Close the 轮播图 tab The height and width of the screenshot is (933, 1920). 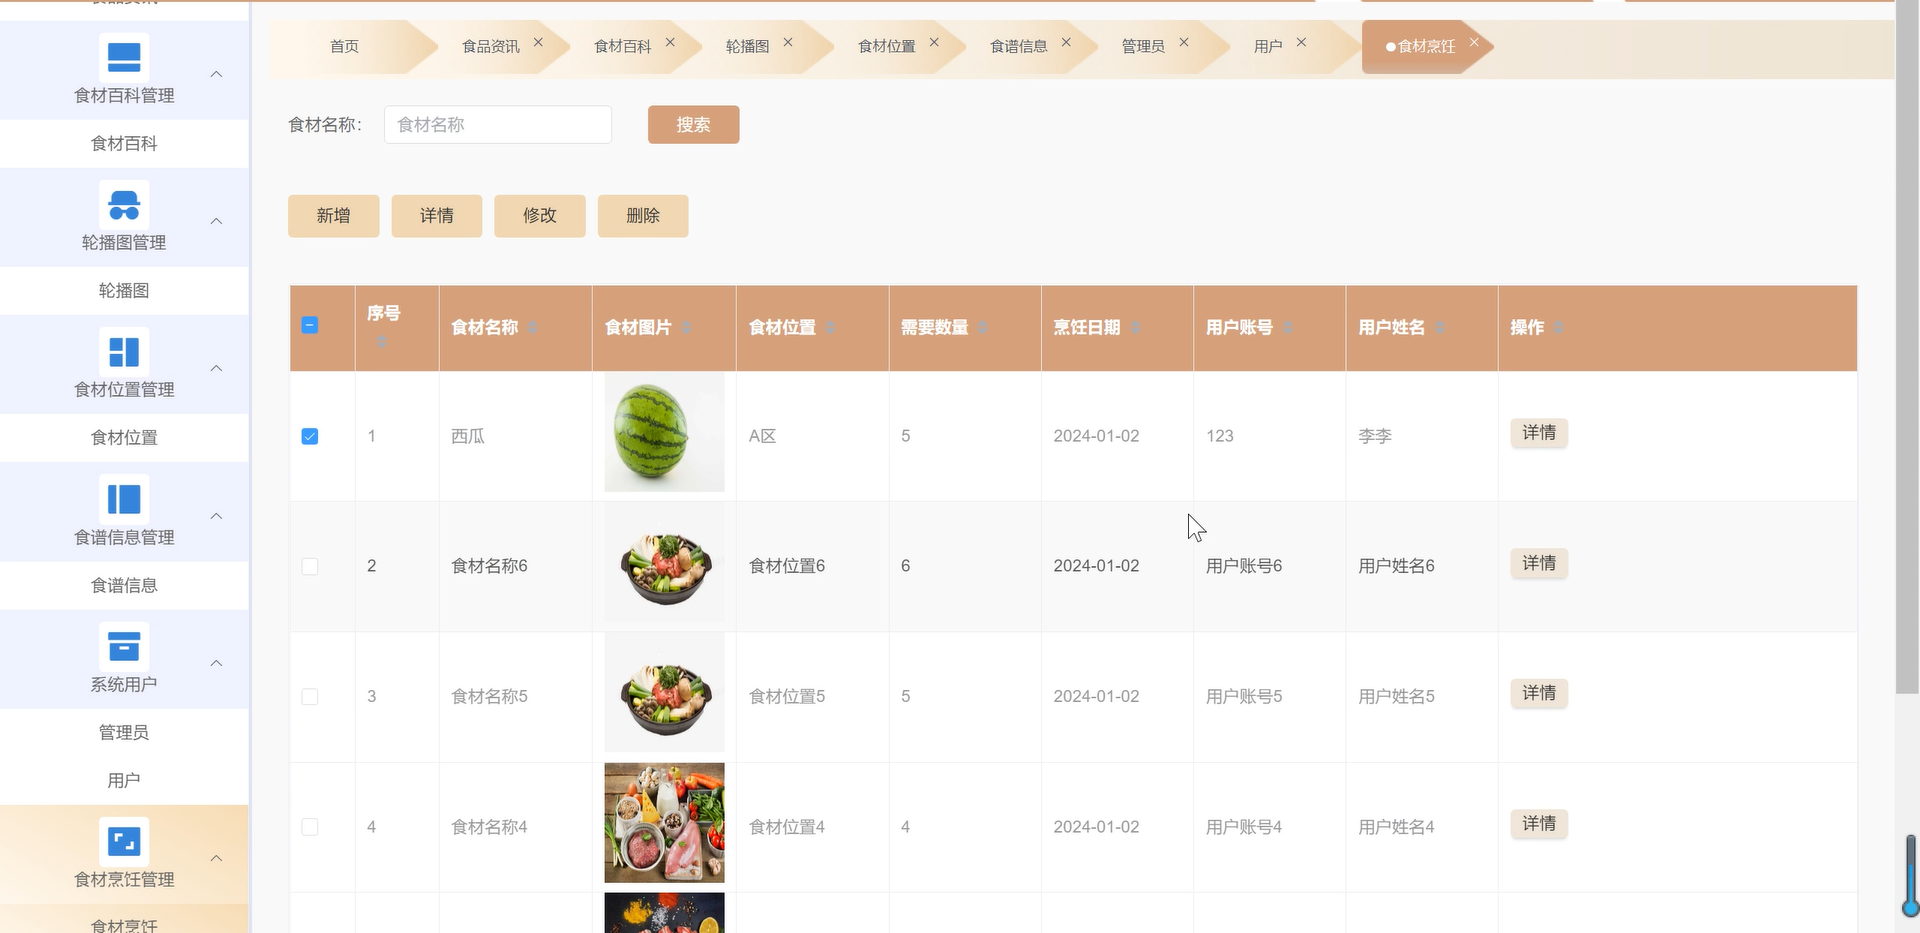pyautogui.click(x=788, y=42)
